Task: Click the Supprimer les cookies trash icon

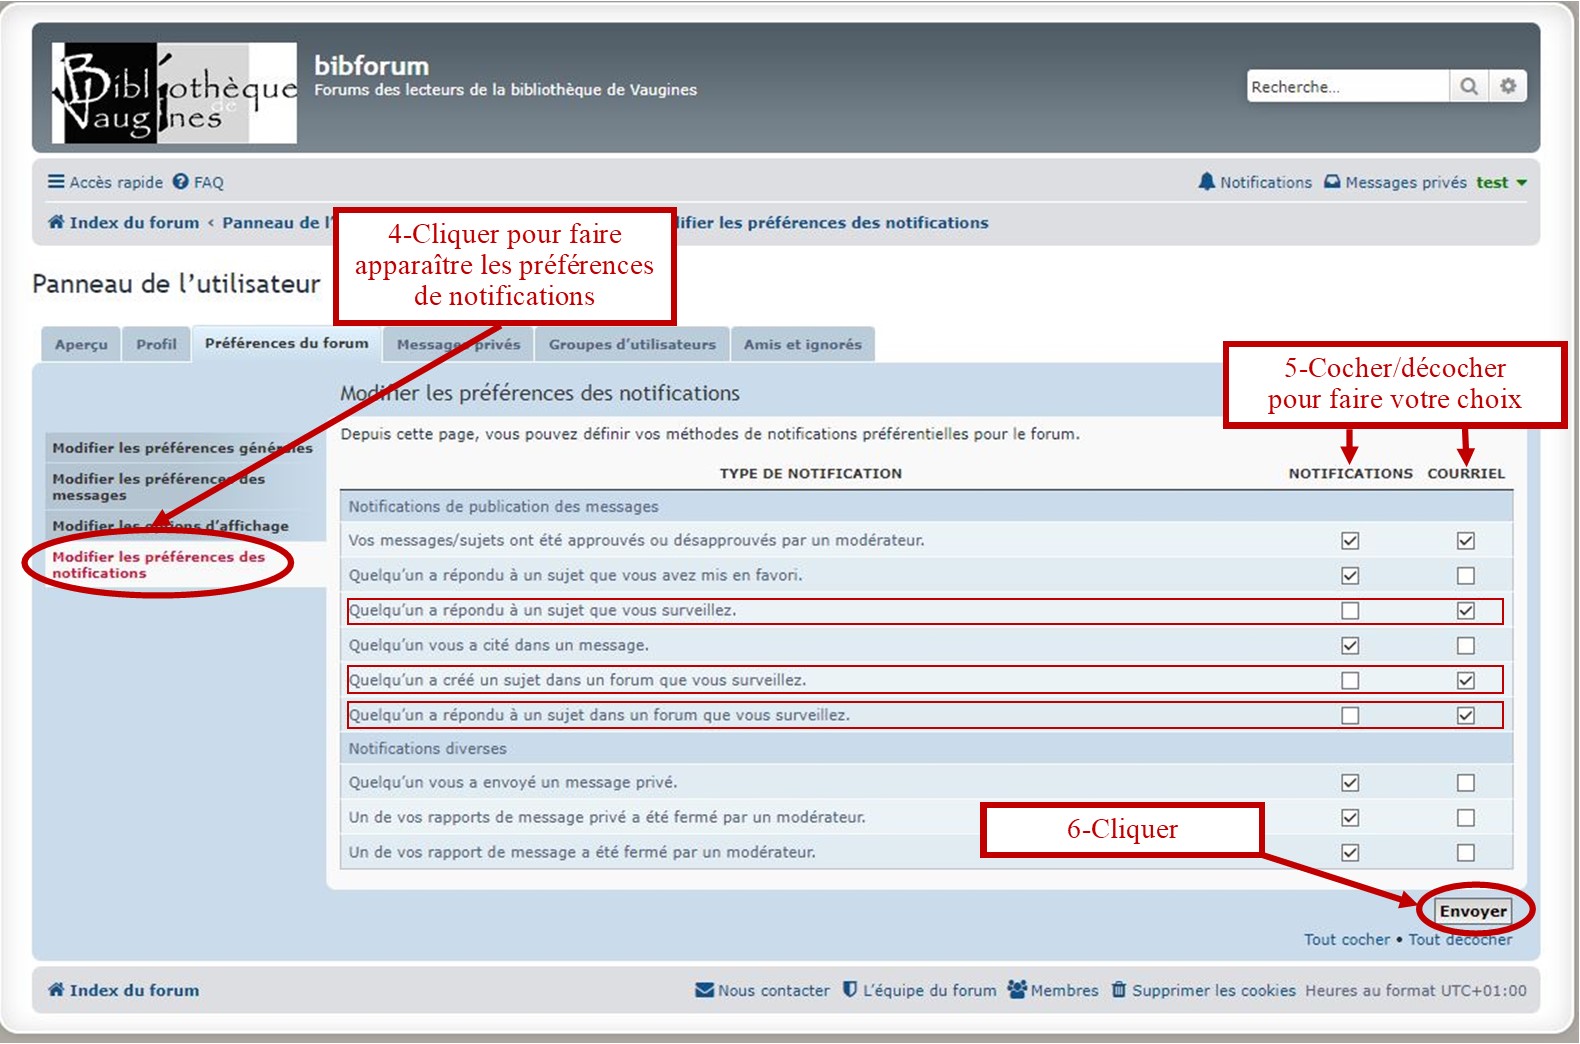Action: [1119, 990]
